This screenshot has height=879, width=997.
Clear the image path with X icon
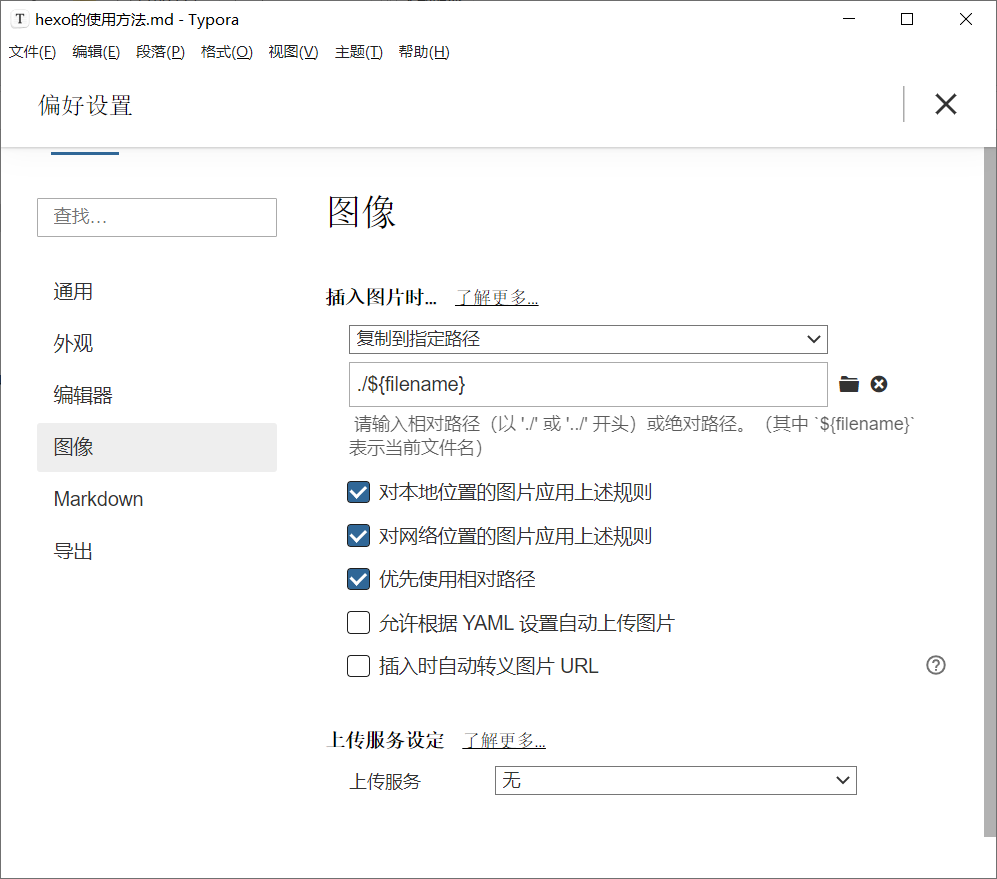[879, 384]
